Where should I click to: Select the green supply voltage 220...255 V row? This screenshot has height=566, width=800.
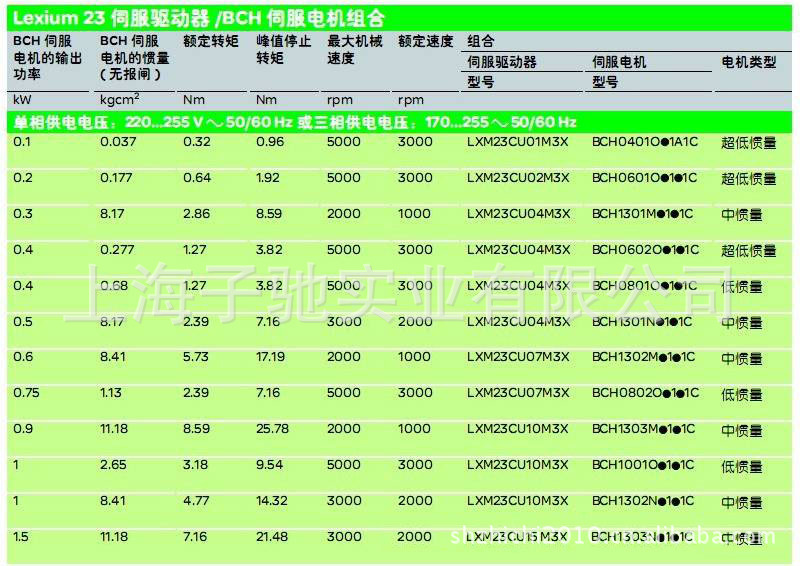tap(400, 122)
